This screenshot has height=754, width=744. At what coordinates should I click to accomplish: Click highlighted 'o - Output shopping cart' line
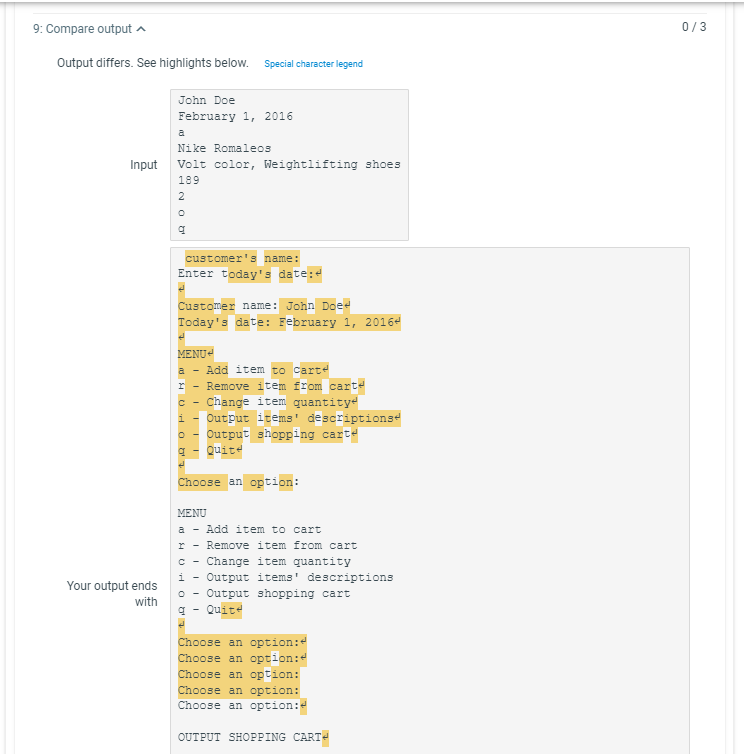(x=267, y=434)
